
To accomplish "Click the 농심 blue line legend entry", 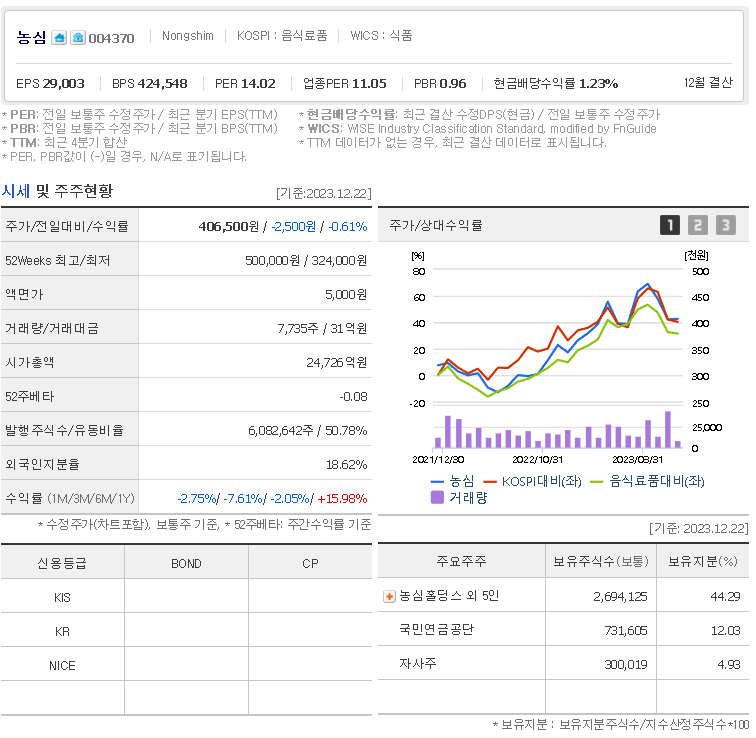I will (x=452, y=481).
